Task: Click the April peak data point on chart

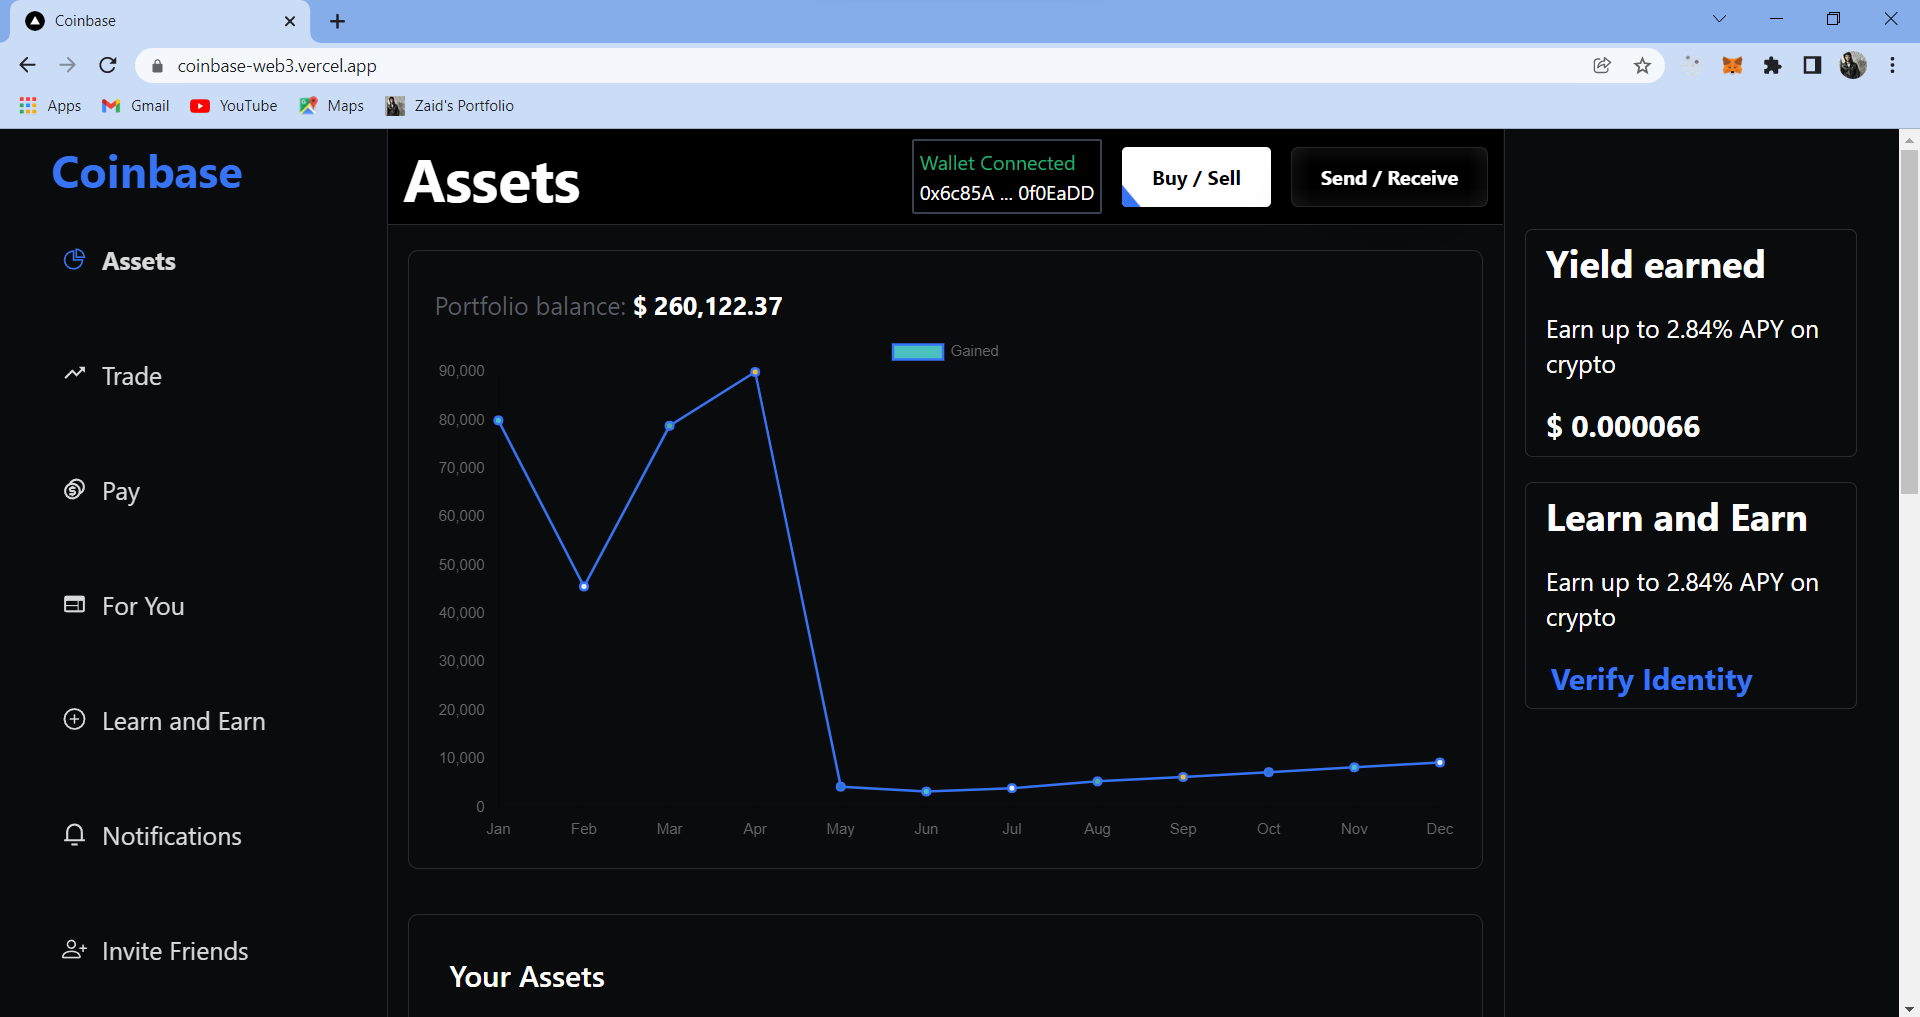Action: pyautogui.click(x=755, y=372)
